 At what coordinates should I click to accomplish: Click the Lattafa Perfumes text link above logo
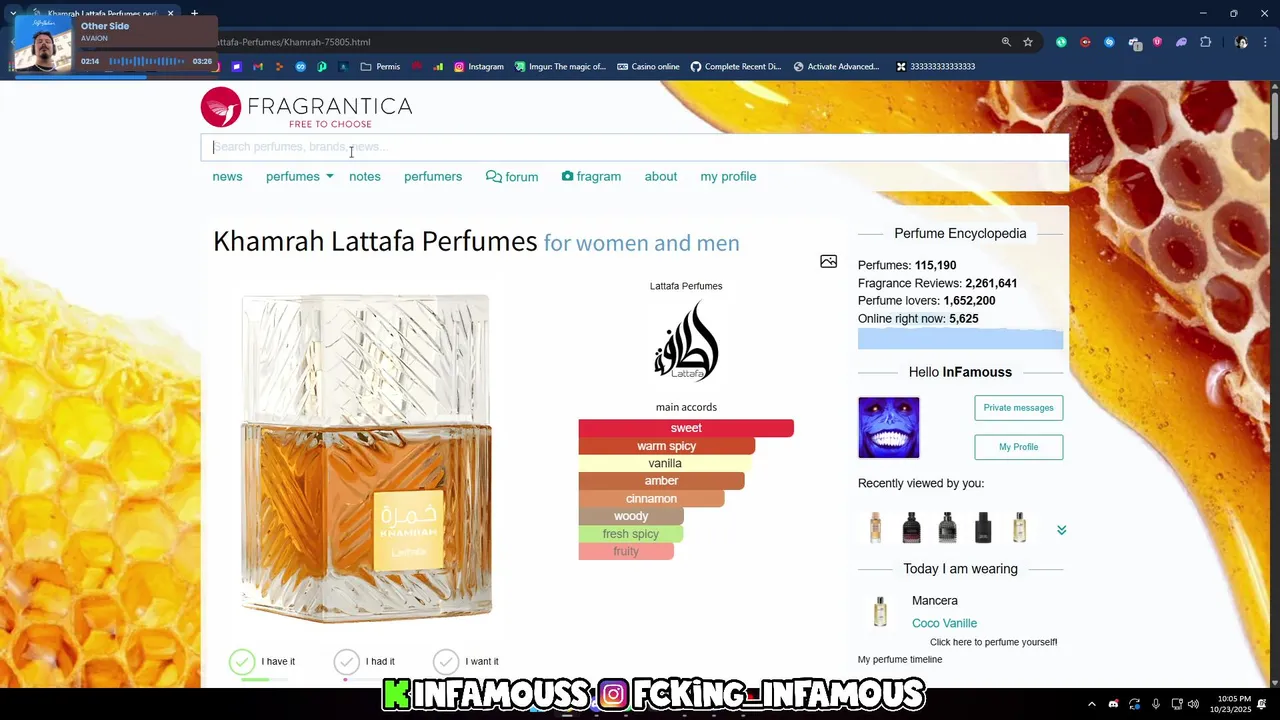(686, 286)
